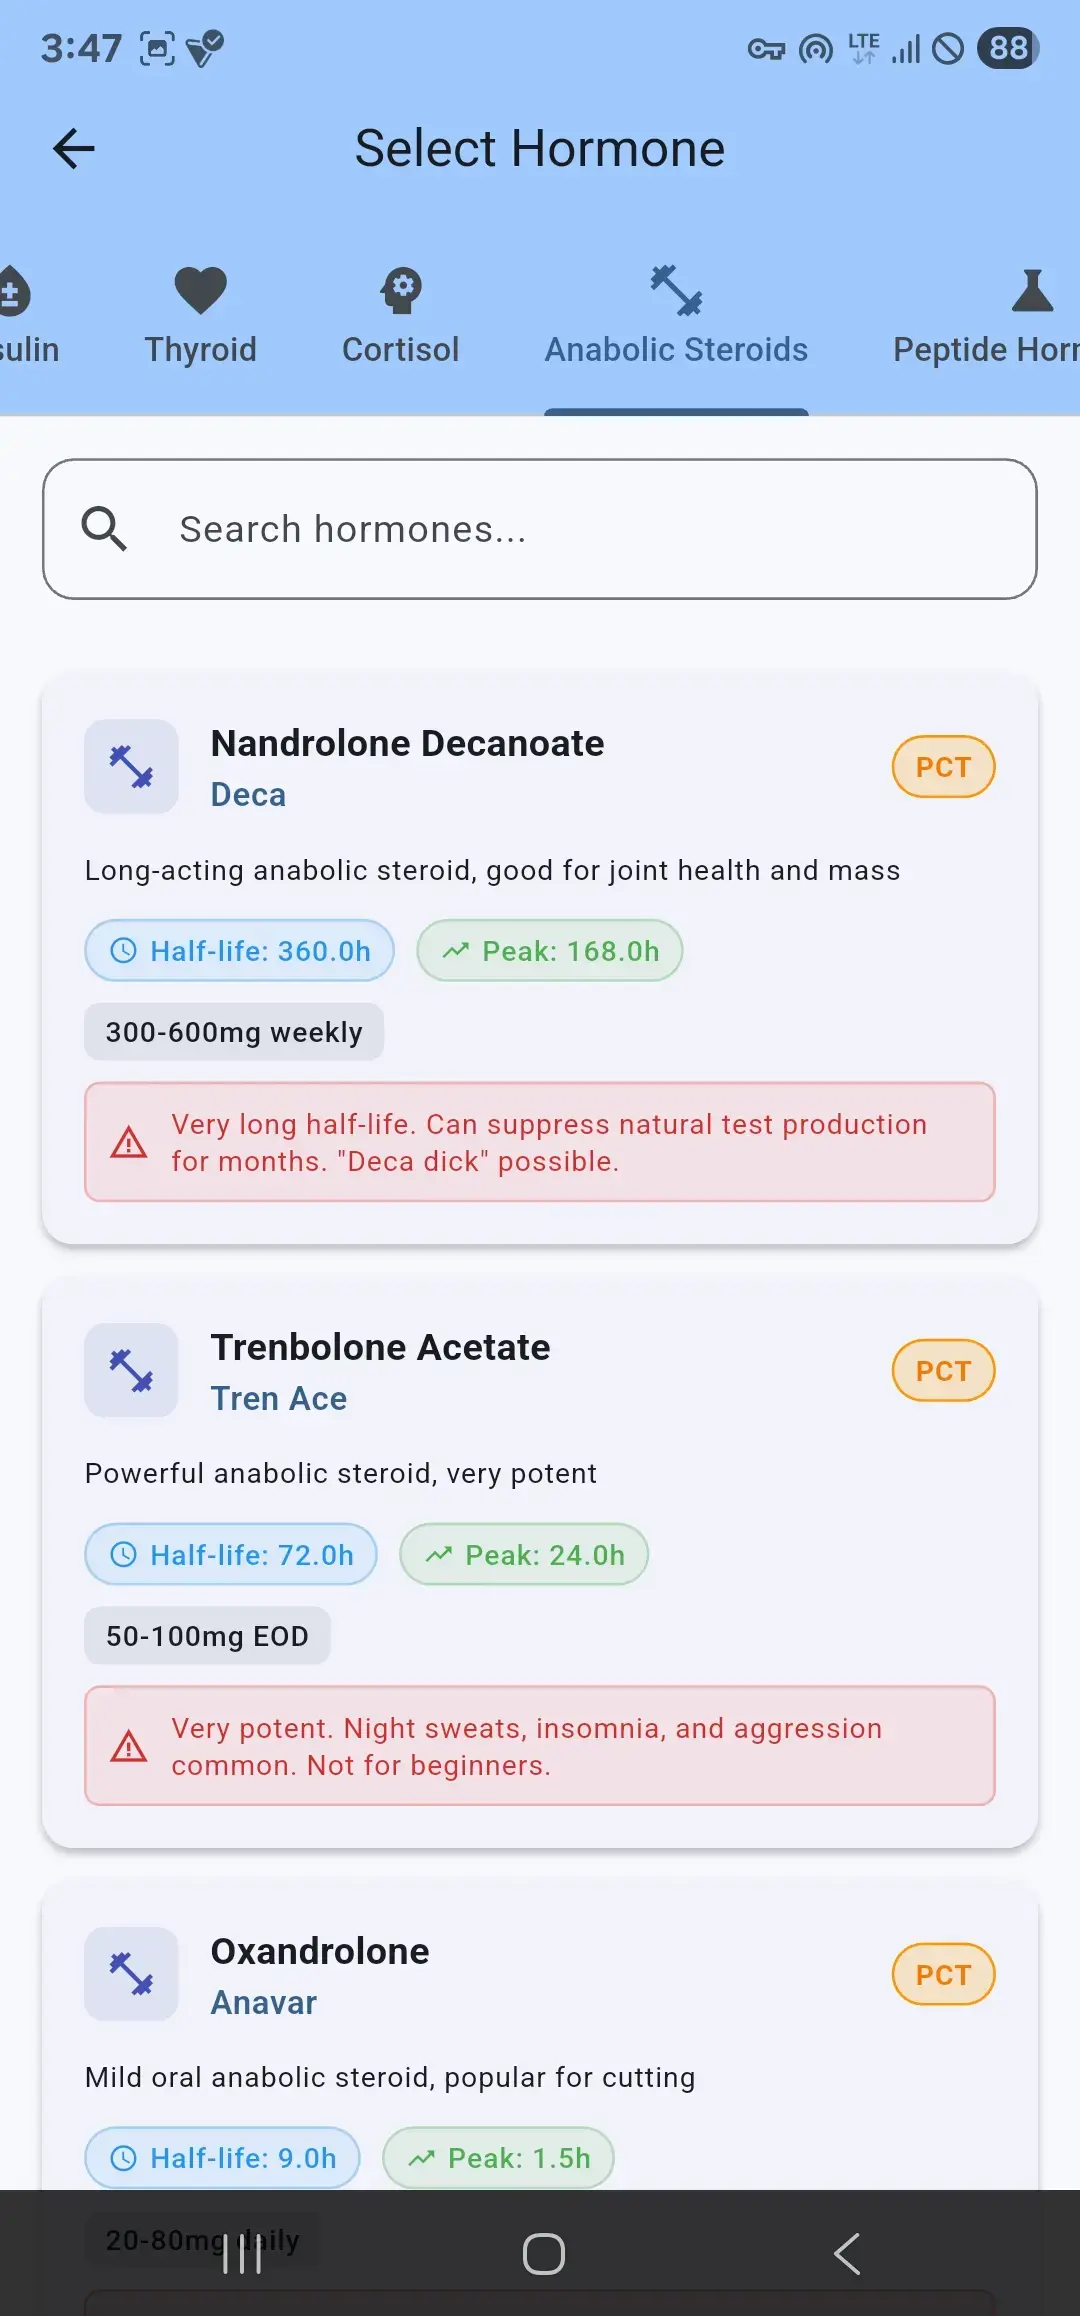This screenshot has height=2316, width=1080.
Task: Tap the Nandrolone Decanoate dumbbell icon
Action: coord(131,767)
